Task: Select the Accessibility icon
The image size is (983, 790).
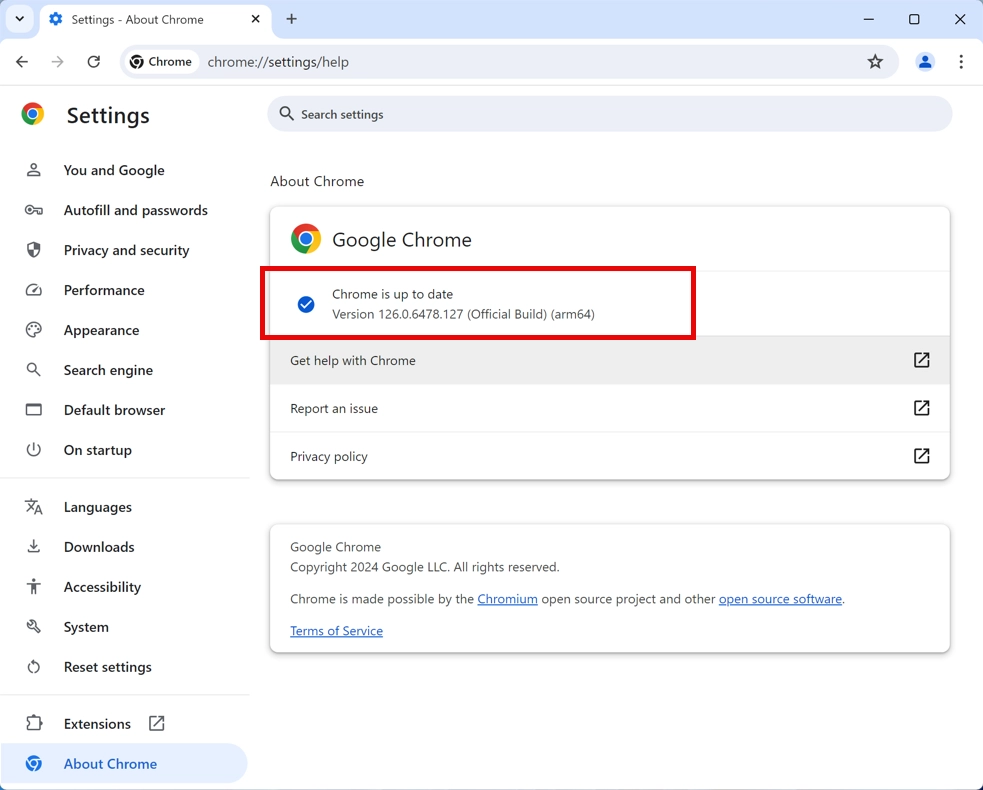Action: click(x=33, y=587)
